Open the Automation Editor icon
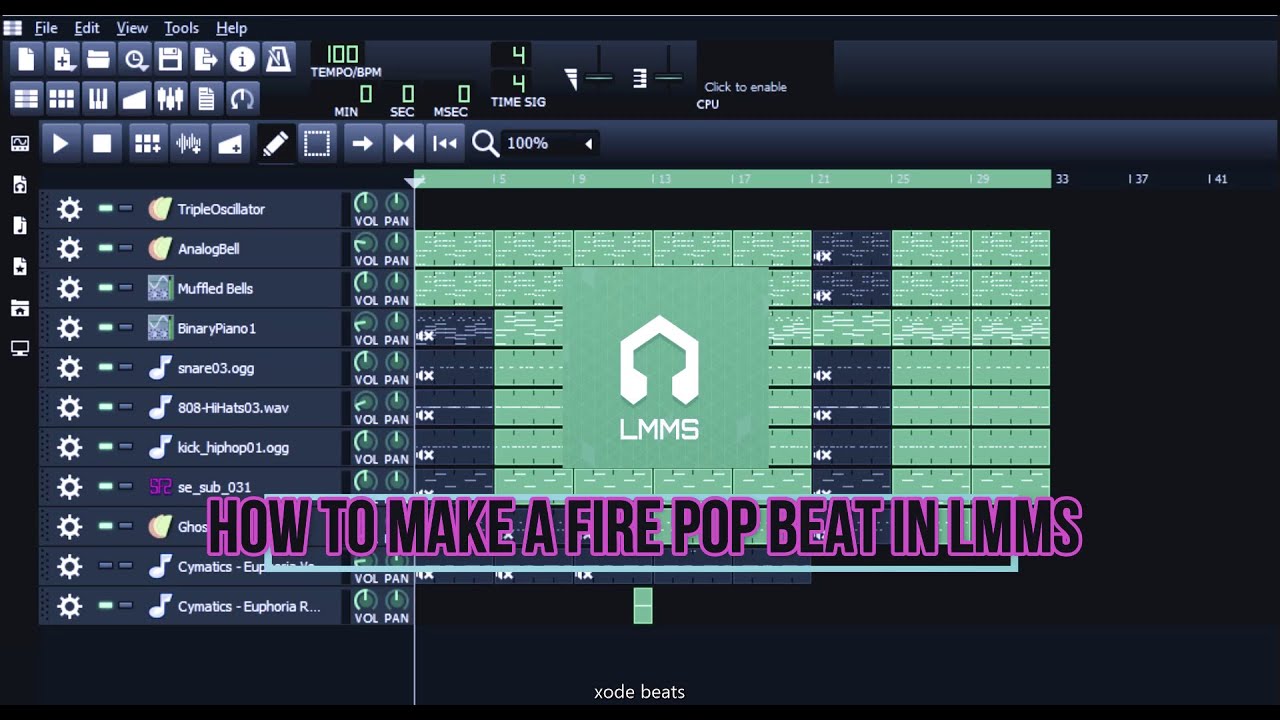This screenshot has height=720, width=1280. [x=134, y=98]
